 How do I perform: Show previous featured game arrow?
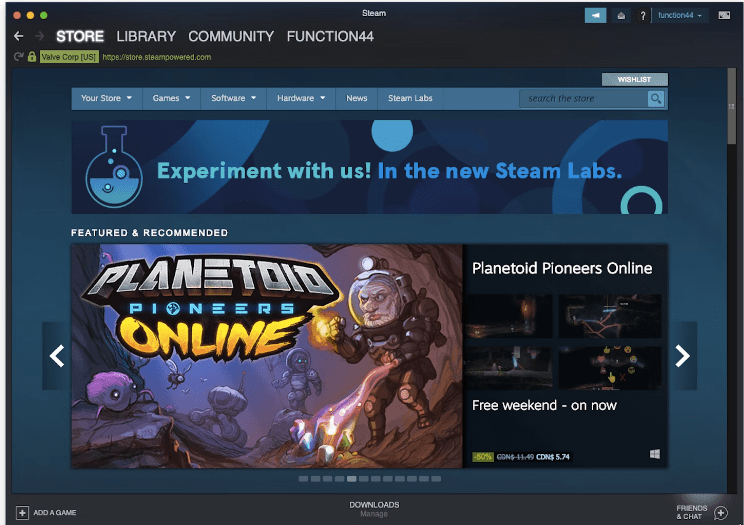57,356
